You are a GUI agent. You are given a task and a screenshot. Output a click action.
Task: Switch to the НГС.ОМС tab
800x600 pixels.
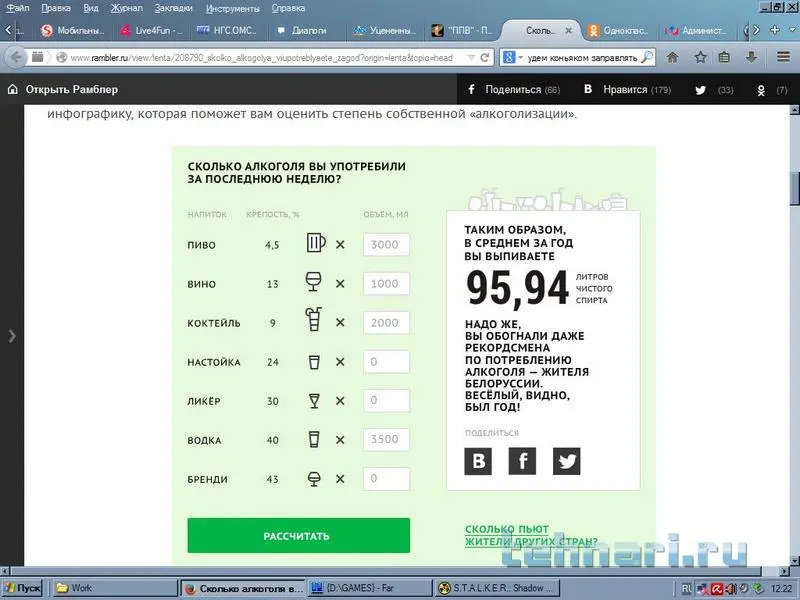pos(227,31)
